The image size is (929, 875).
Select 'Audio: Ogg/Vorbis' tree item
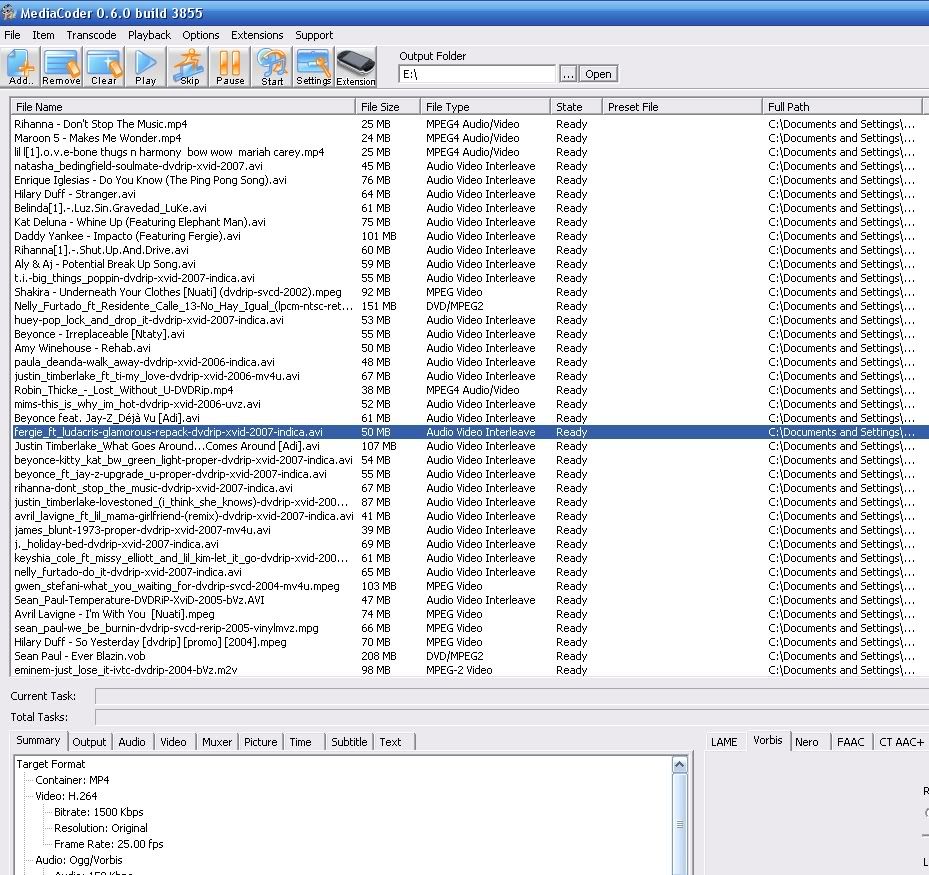coord(79,860)
